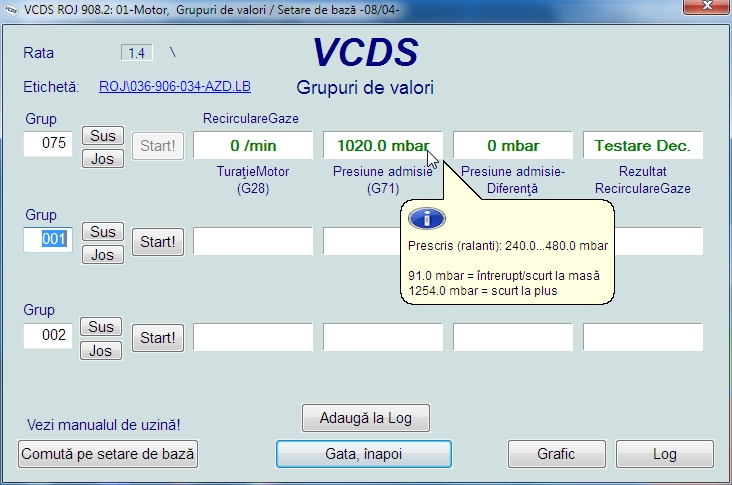Image resolution: width=732 pixels, height=485 pixels.
Task: Click the 91.0 mbar întrerupt/scurt la masă text
Action: pos(504,275)
